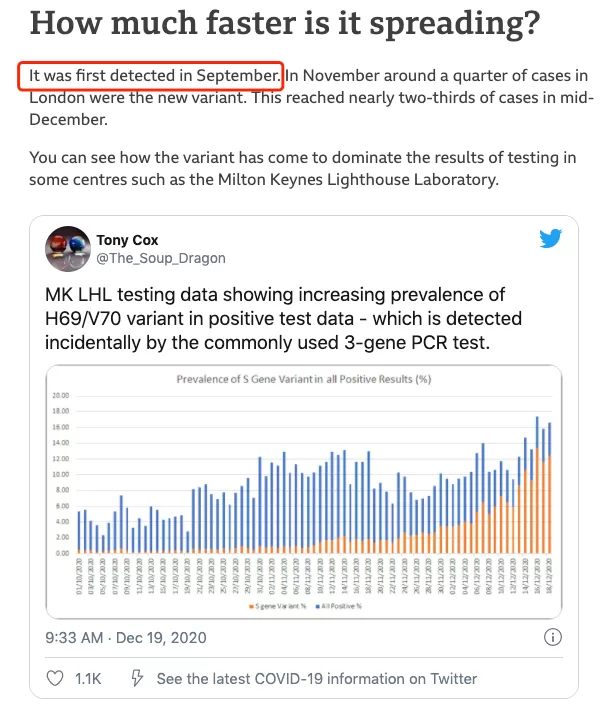Click the tweet text about MK LHL testing
Screen dimensions: 602x713
coord(283,319)
